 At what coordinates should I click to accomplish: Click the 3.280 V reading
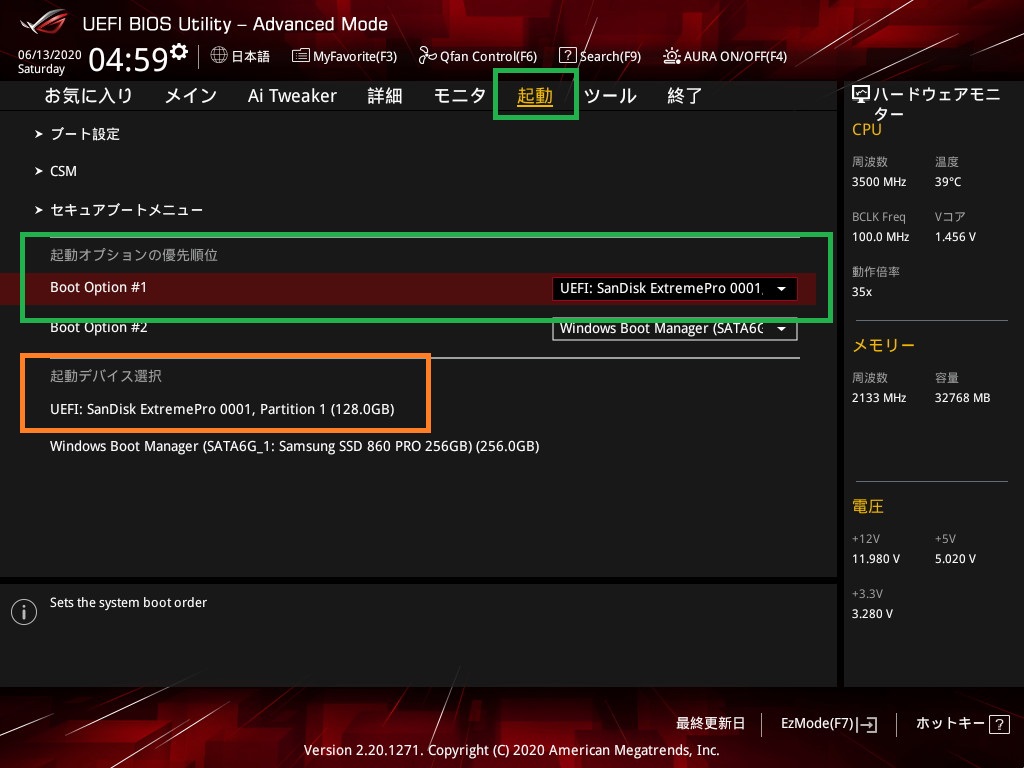872,614
